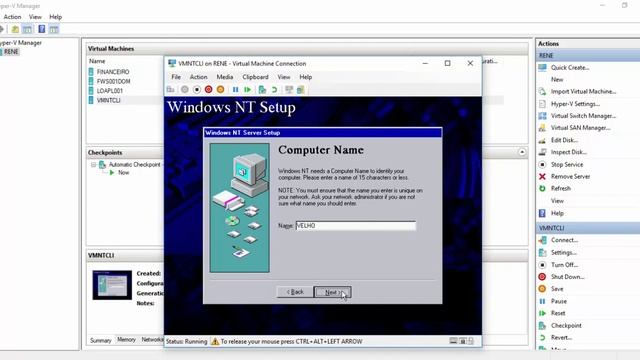Click the Virtual Switch Manager action icon
This screenshot has height=360, width=640.
point(542,116)
